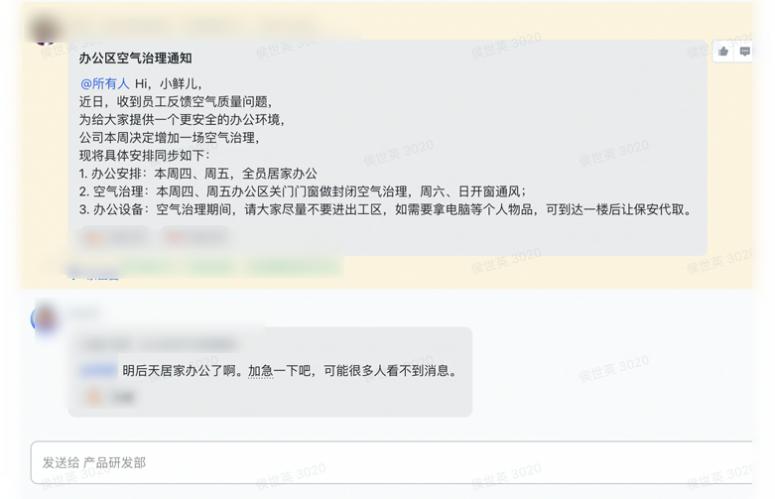Click the blurred blue mention before 明后天
775x499 pixels.
[98, 370]
